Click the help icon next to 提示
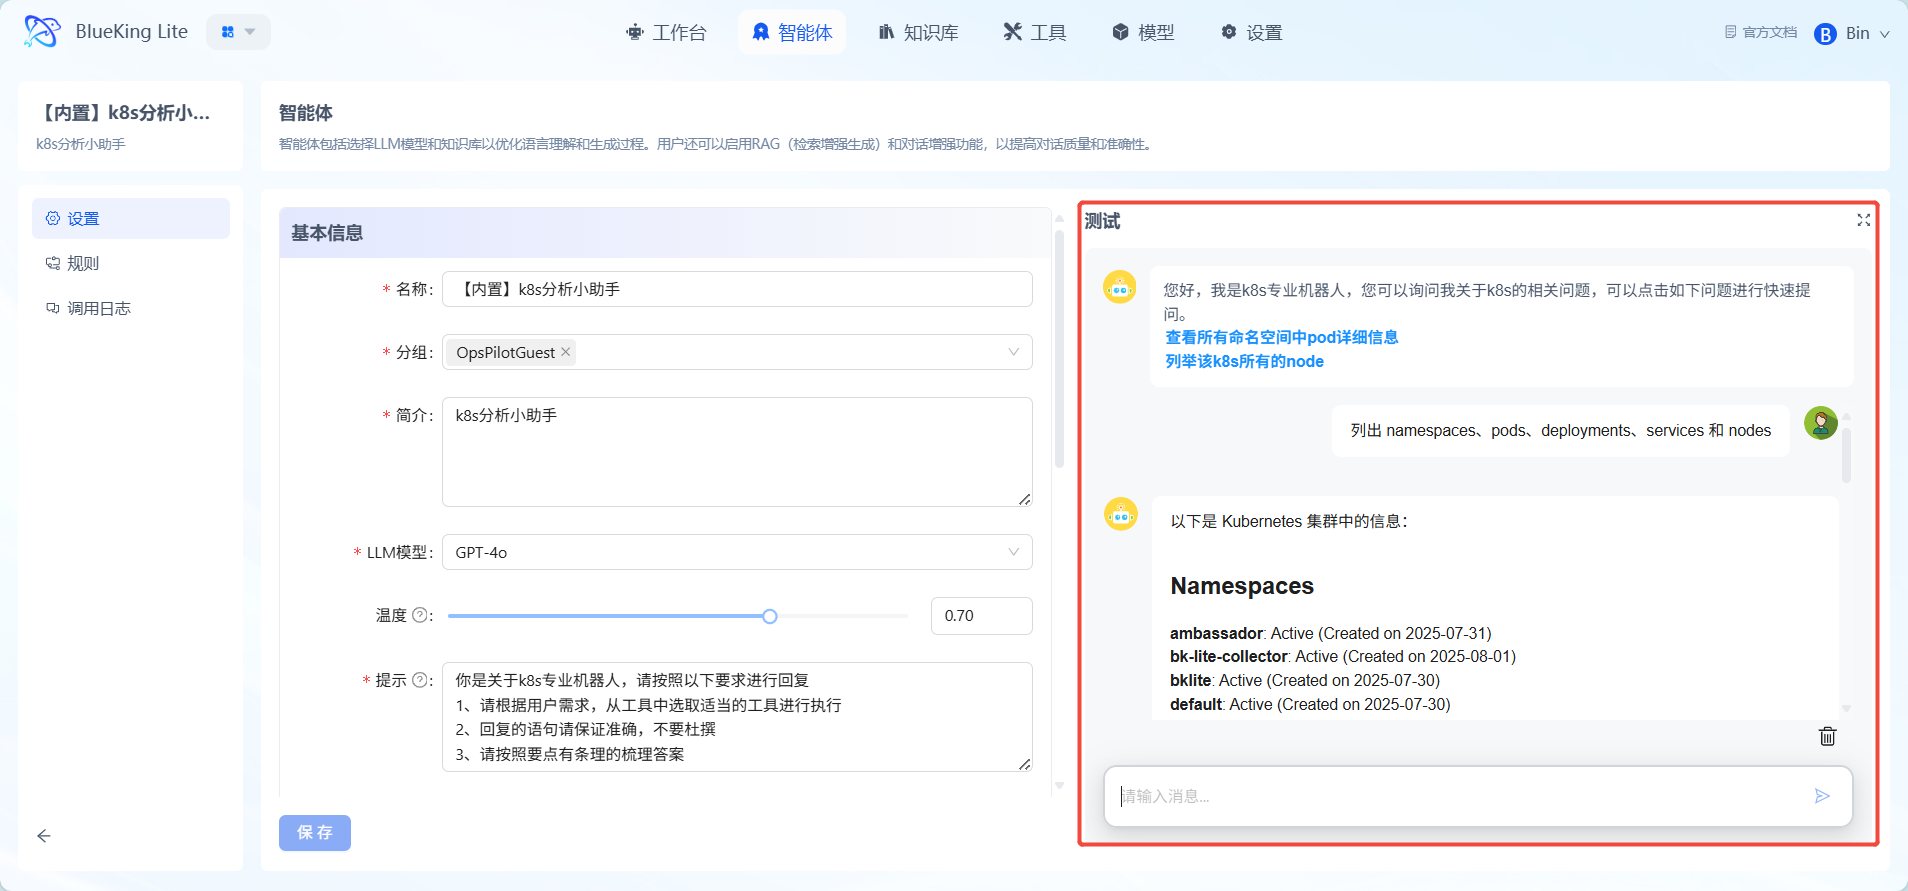Viewport: 1908px width, 891px height. [x=420, y=680]
